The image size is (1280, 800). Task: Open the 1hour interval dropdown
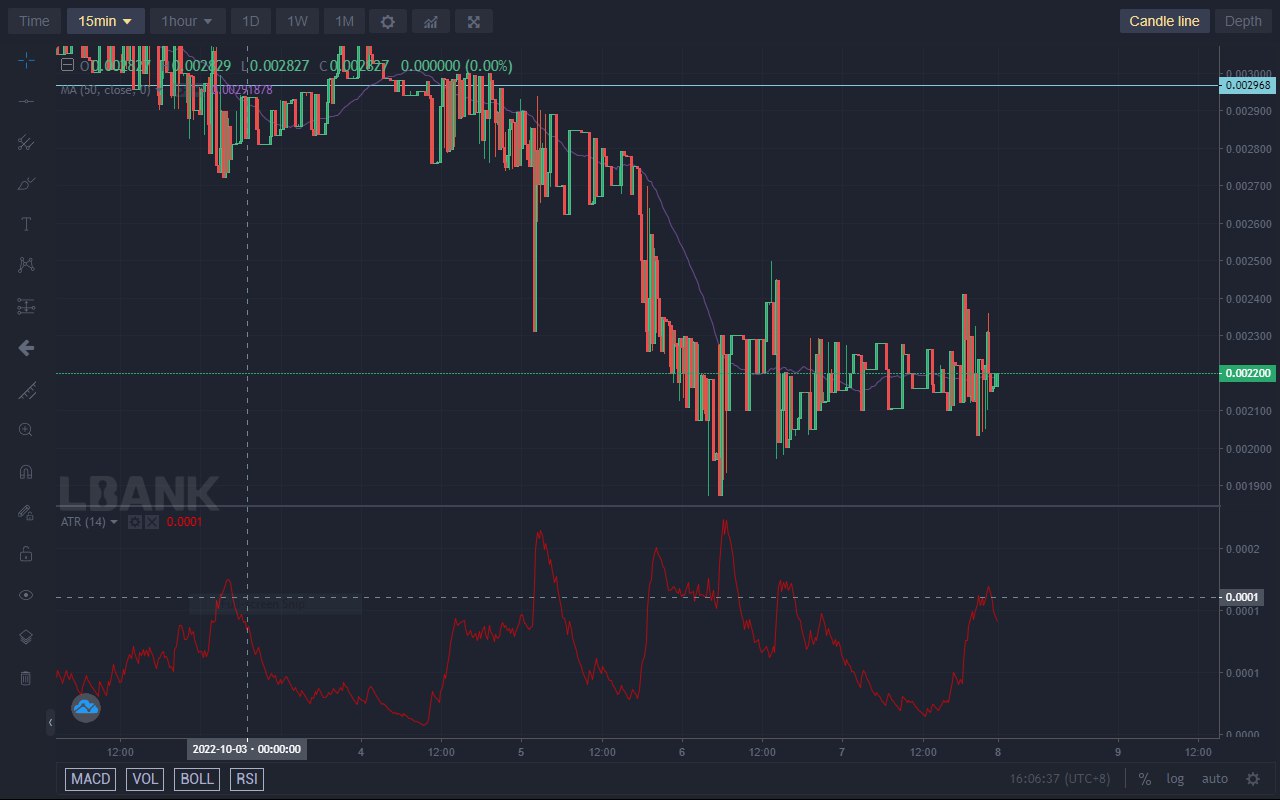[188, 21]
